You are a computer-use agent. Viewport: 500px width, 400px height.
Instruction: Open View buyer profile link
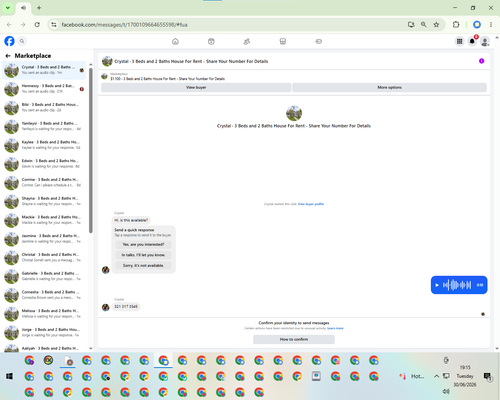pos(311,204)
